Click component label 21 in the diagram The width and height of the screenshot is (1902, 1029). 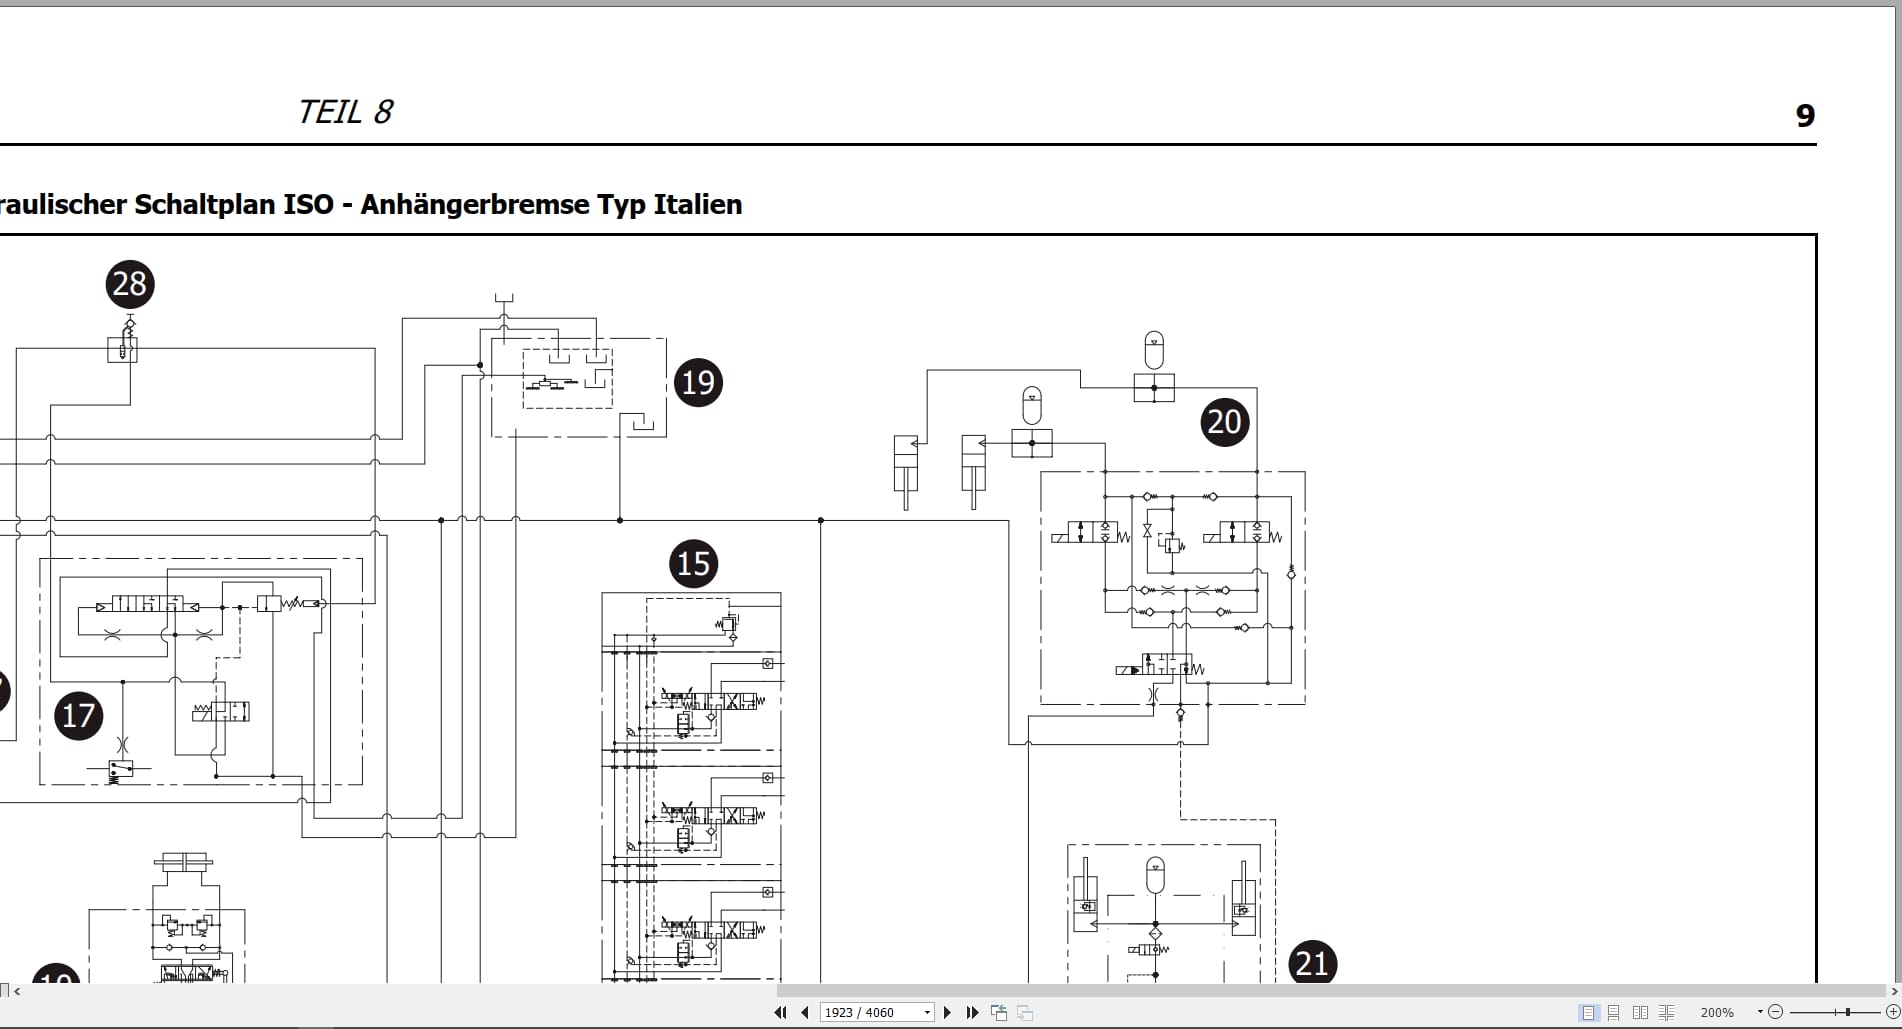coord(1312,963)
